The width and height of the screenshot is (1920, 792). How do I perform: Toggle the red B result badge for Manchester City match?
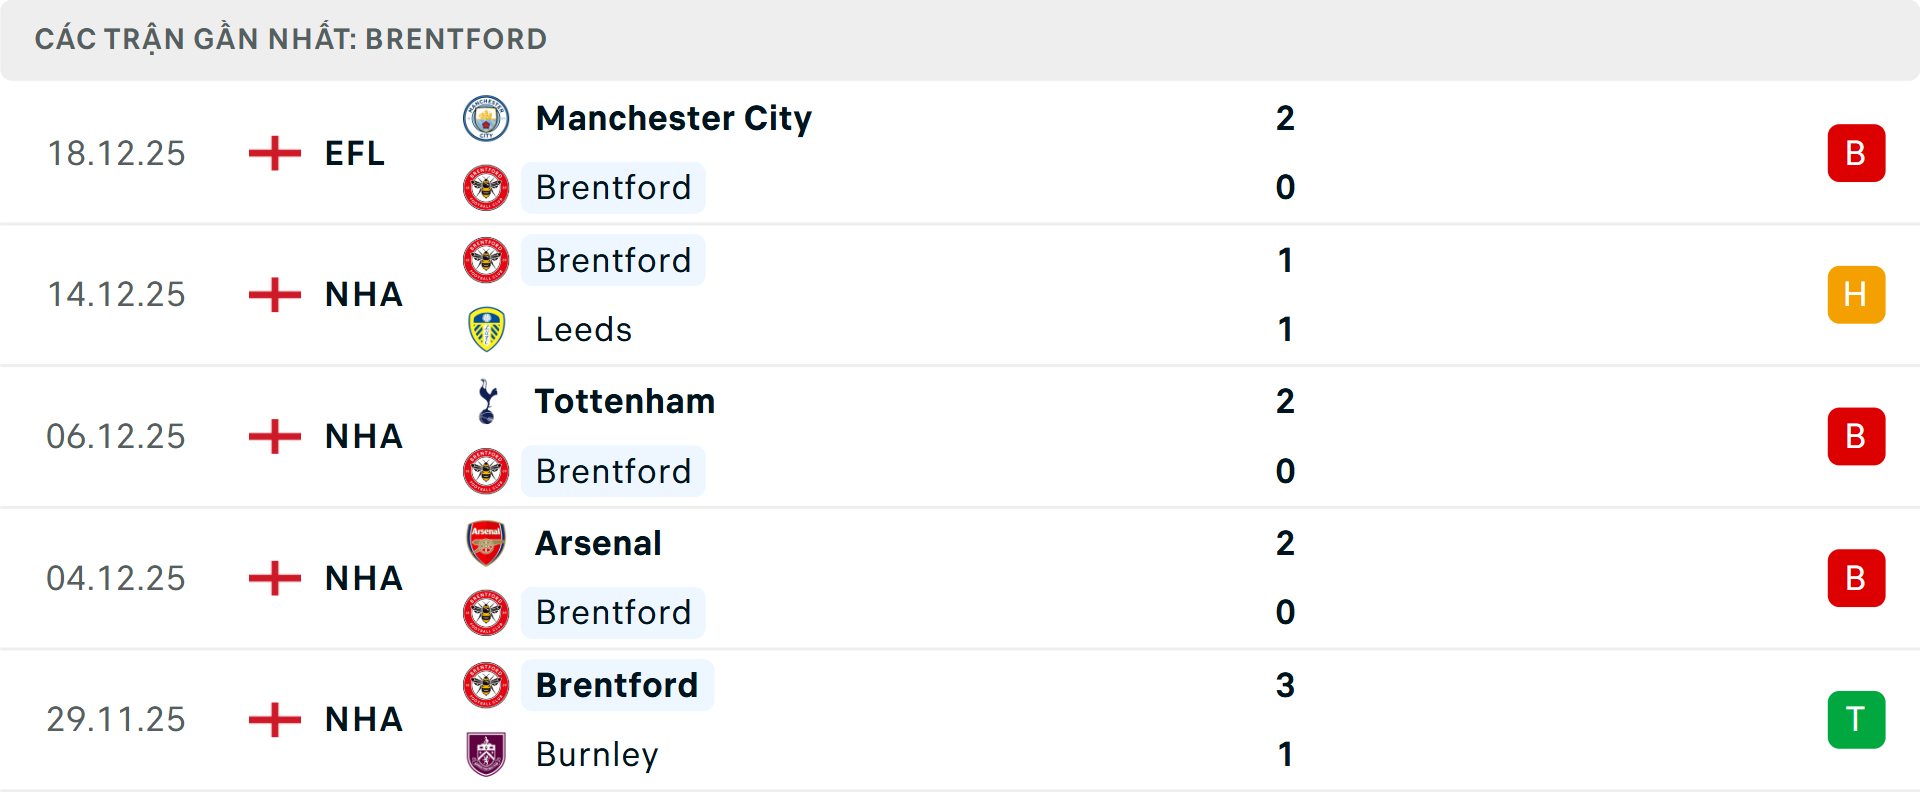(1857, 153)
